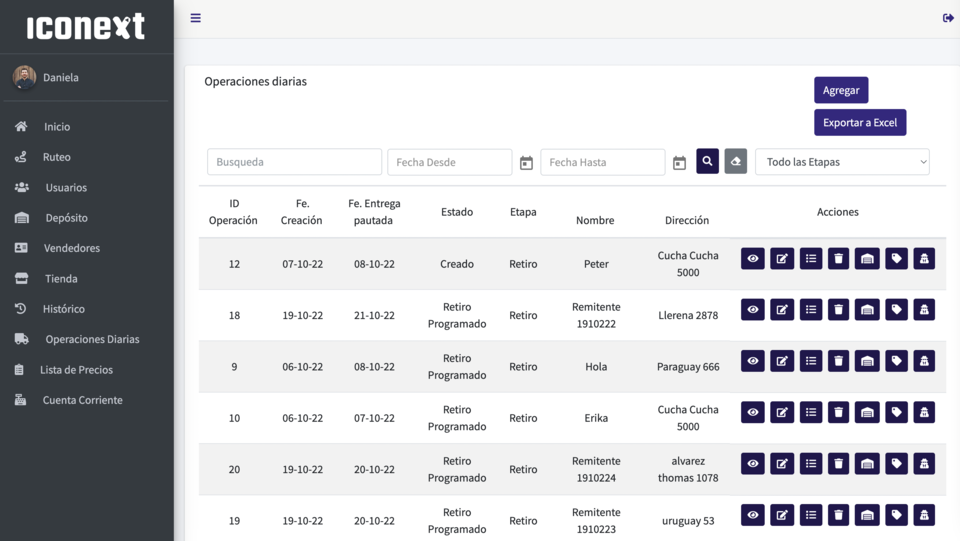
Task: Open the Fecha Desde calendar picker icon
Action: click(x=526, y=163)
